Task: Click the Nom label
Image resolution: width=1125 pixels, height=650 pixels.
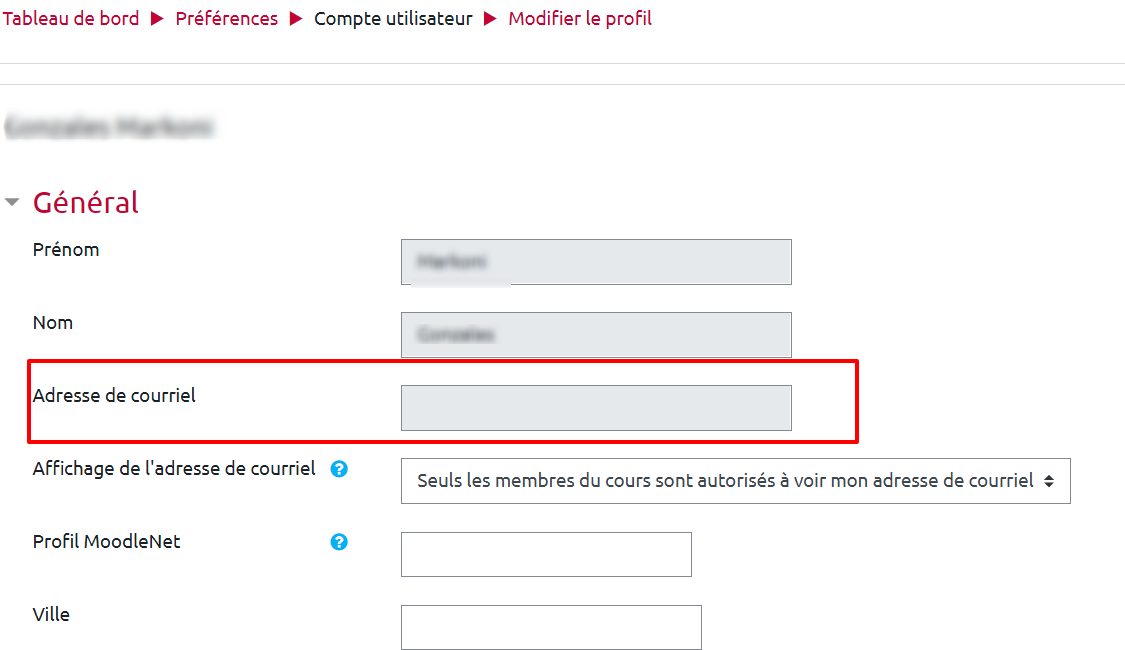Action: pyautogui.click(x=53, y=323)
